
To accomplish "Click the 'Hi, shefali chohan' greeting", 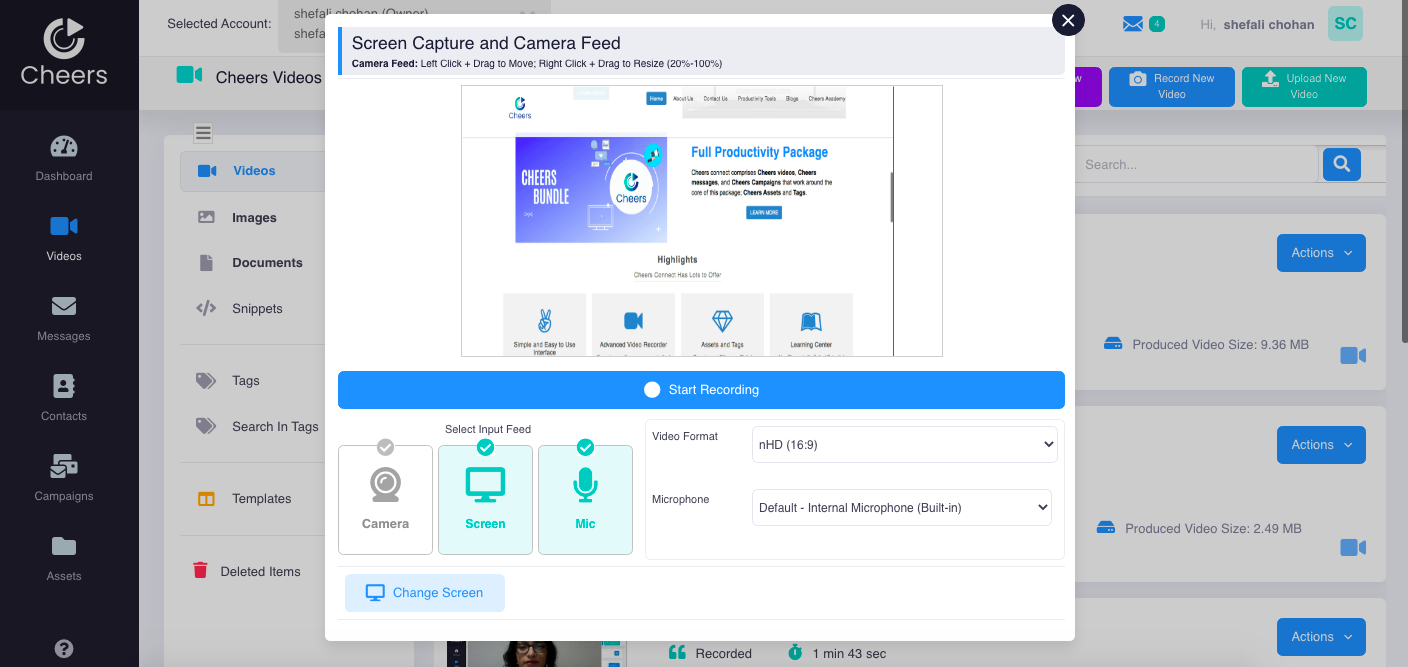I will click(1257, 24).
